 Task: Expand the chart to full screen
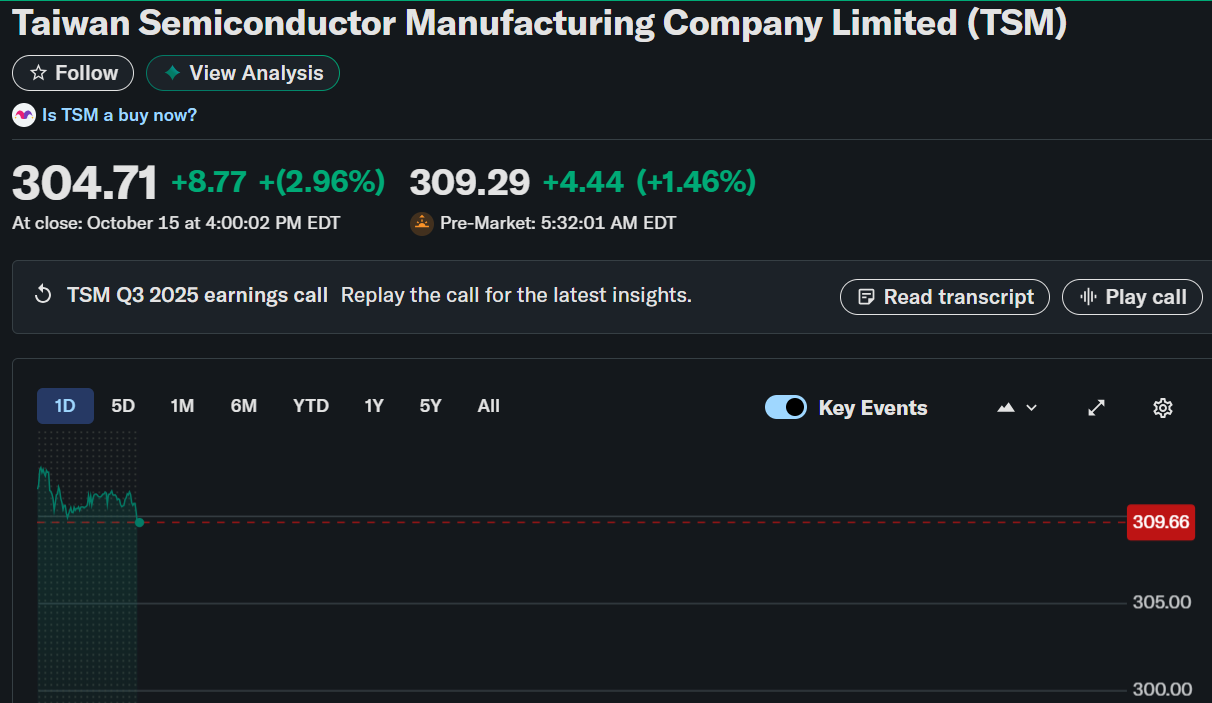coord(1097,407)
